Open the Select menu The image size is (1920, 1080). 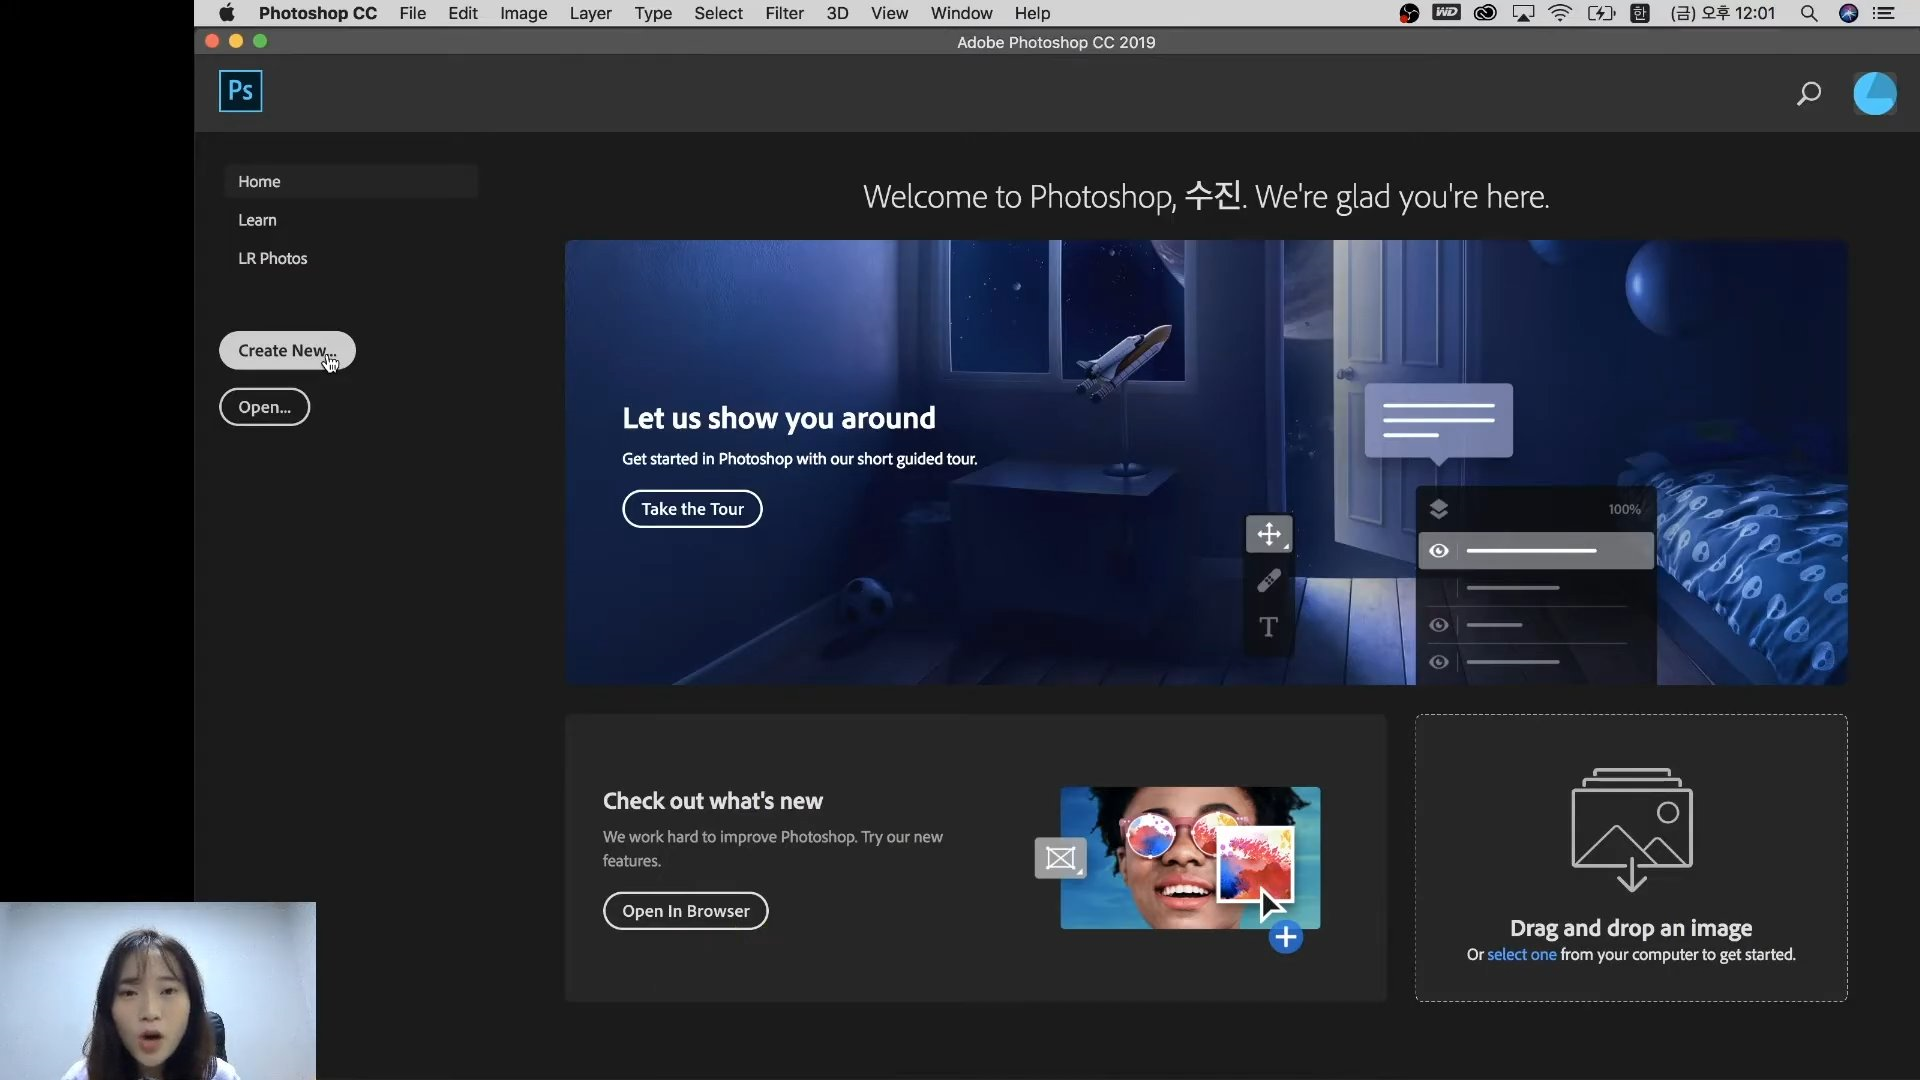coord(718,13)
